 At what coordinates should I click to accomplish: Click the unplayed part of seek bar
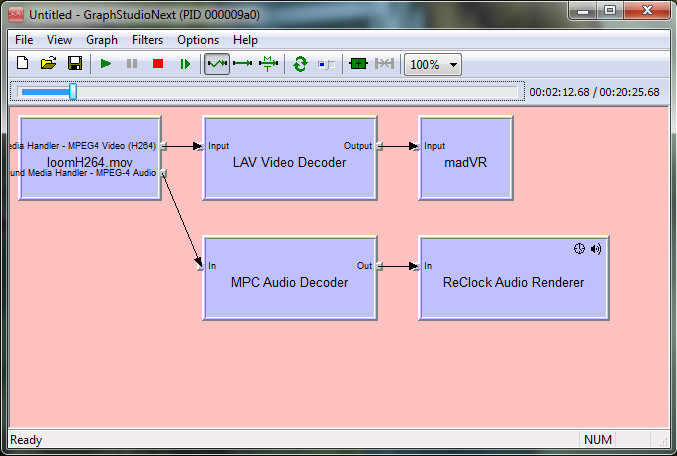297,92
